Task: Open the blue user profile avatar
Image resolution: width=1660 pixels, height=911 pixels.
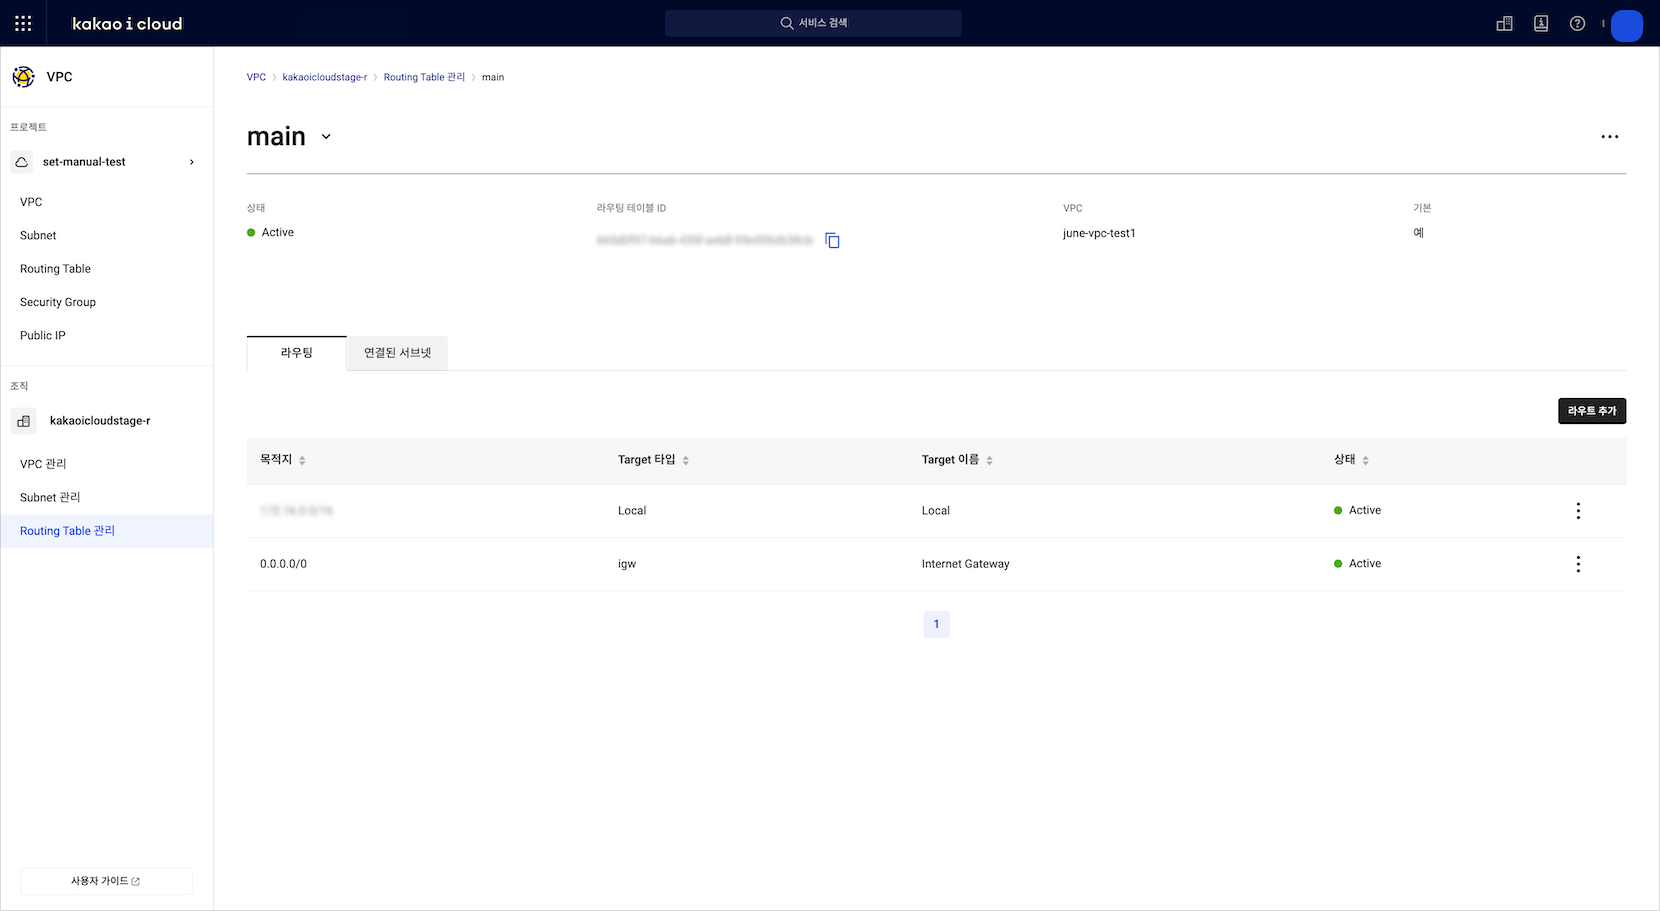Action: click(1627, 25)
